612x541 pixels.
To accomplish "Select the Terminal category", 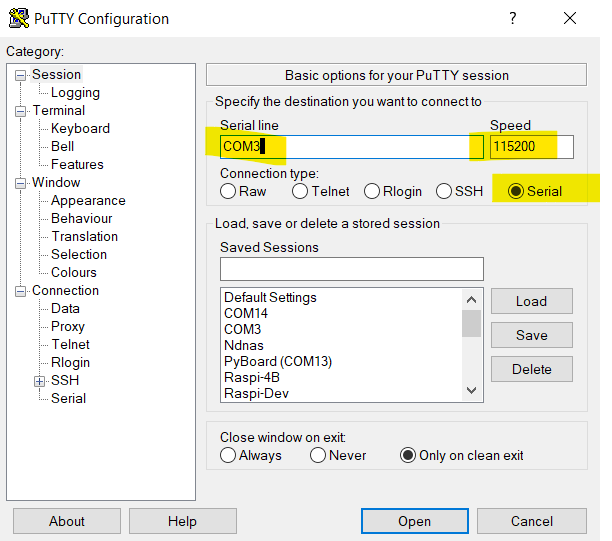I will (59, 110).
